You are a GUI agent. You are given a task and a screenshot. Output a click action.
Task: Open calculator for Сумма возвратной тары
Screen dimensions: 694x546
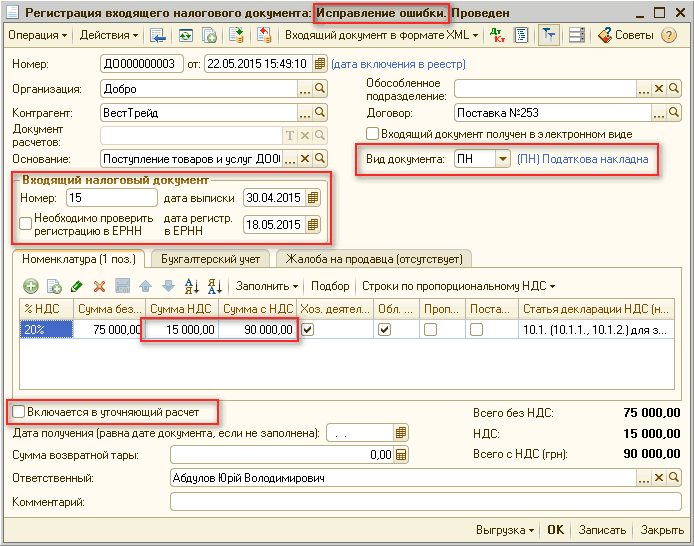pos(401,455)
